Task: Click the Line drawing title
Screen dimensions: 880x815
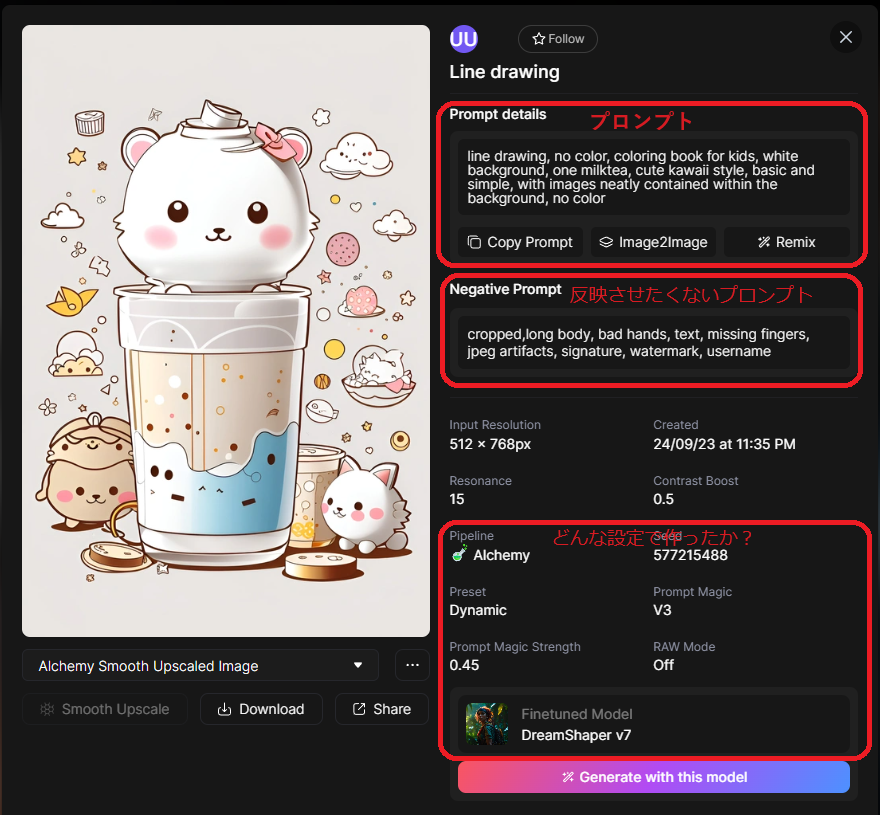Action: pyautogui.click(x=504, y=72)
